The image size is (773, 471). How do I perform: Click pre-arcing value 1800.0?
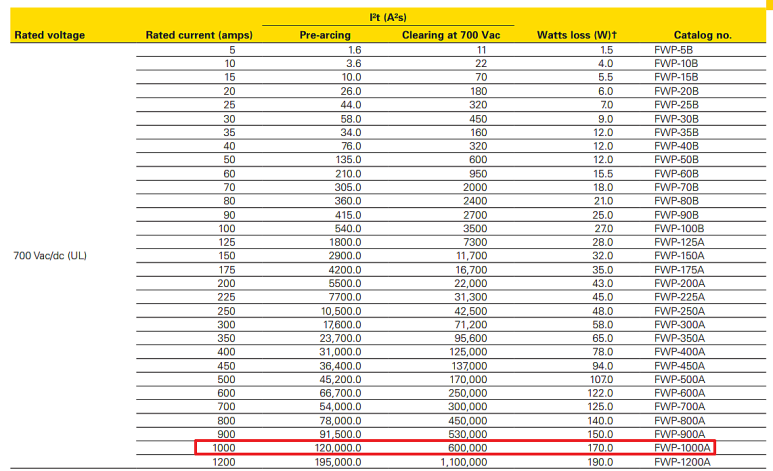(x=346, y=242)
